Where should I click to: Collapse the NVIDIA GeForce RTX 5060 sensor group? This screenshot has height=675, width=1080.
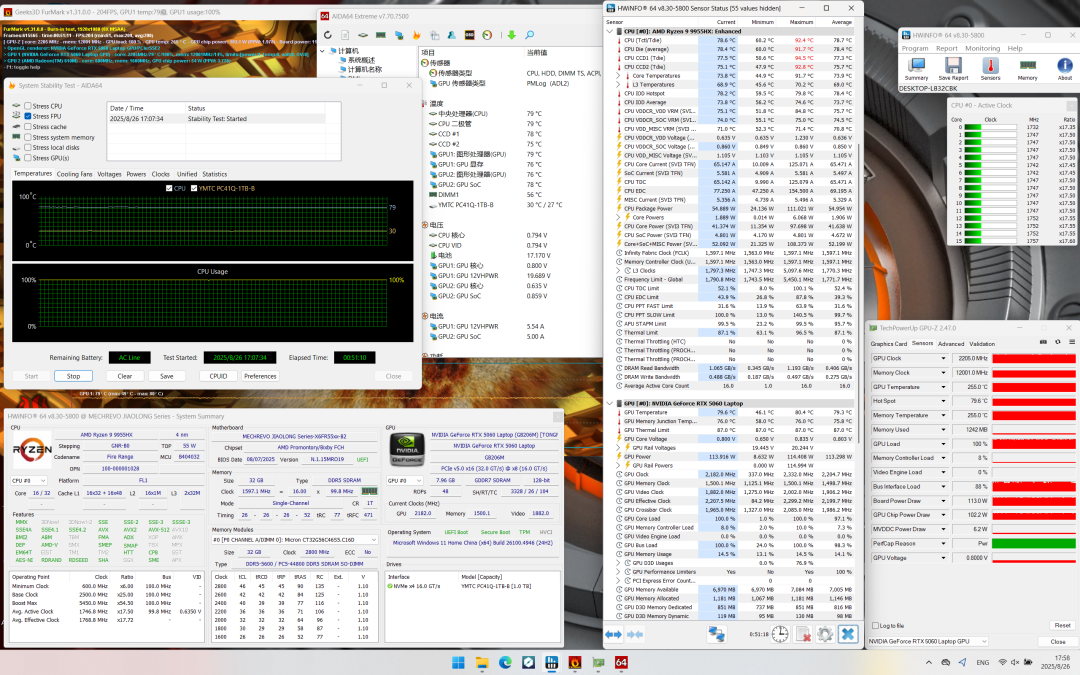(610, 404)
